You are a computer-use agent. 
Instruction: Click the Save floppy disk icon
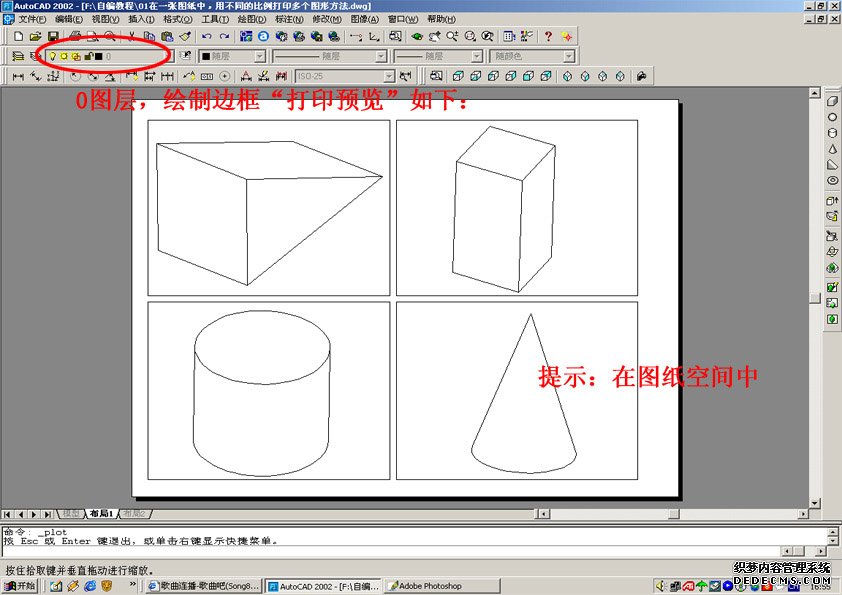tap(53, 36)
